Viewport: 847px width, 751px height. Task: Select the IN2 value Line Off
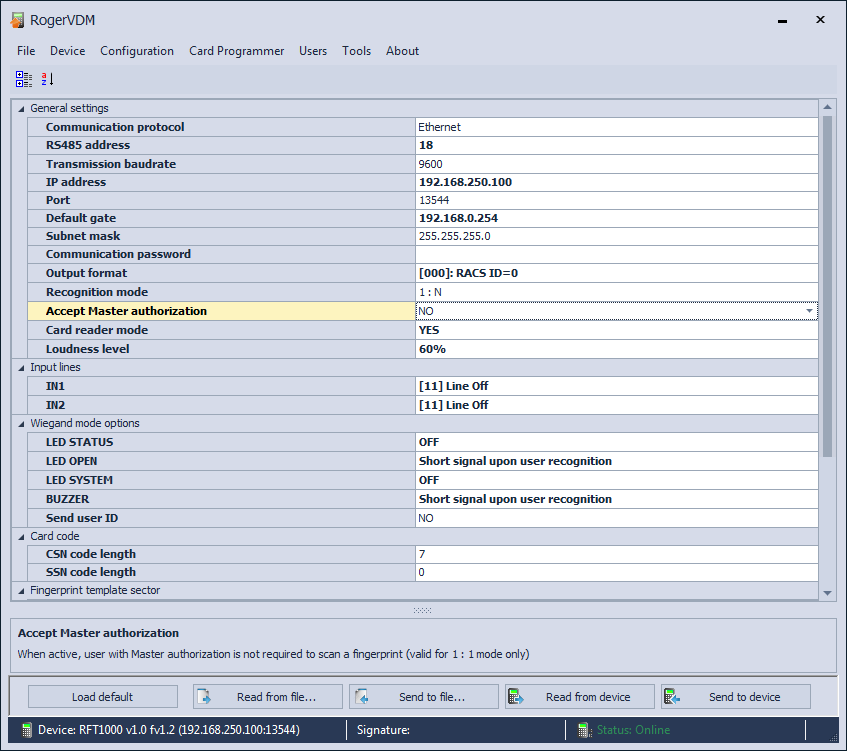(x=617, y=405)
